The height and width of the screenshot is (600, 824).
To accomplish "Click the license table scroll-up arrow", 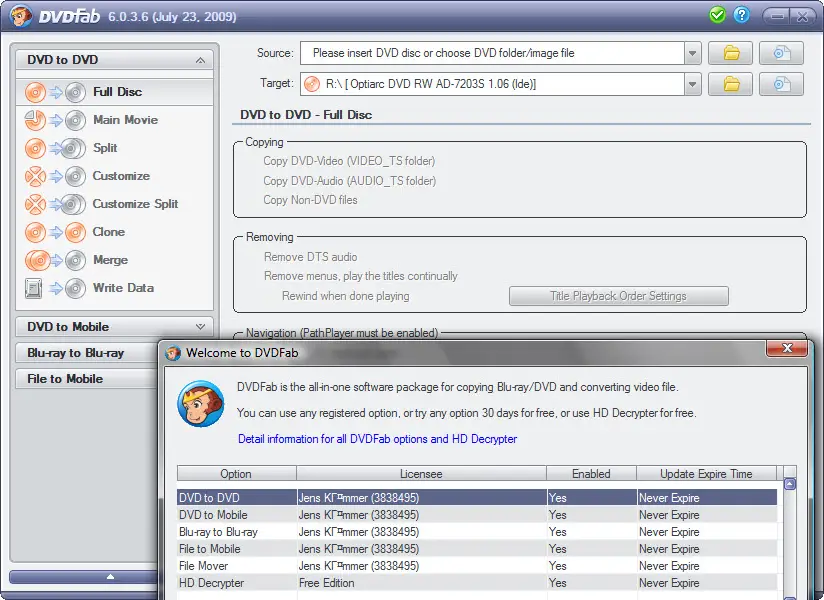I will click(x=789, y=484).
